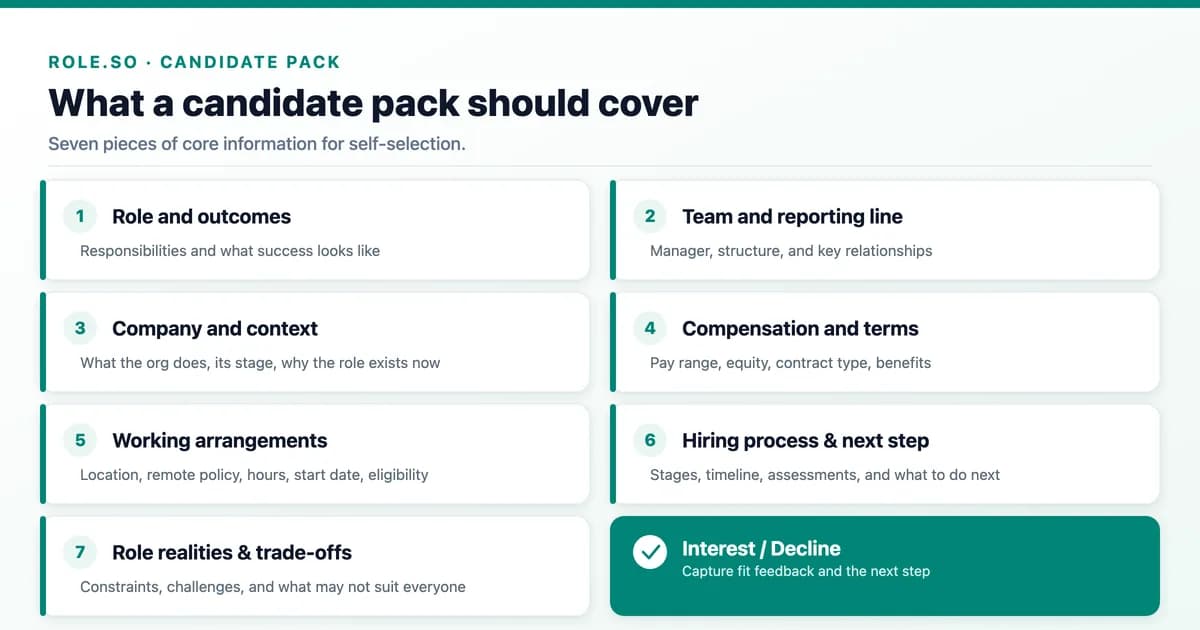
Task: Click the Company and context heading
Action: (x=215, y=328)
